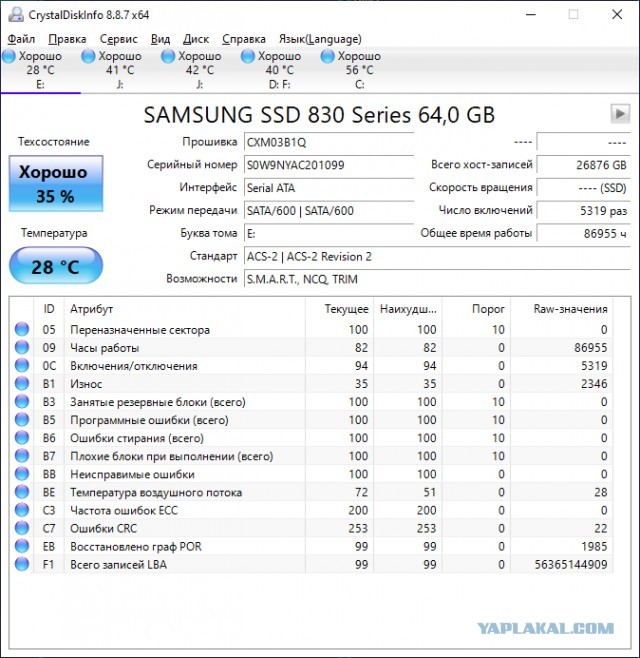Select the Переназначенные сектора row text
Screen dimensions: 640x658
(140, 330)
